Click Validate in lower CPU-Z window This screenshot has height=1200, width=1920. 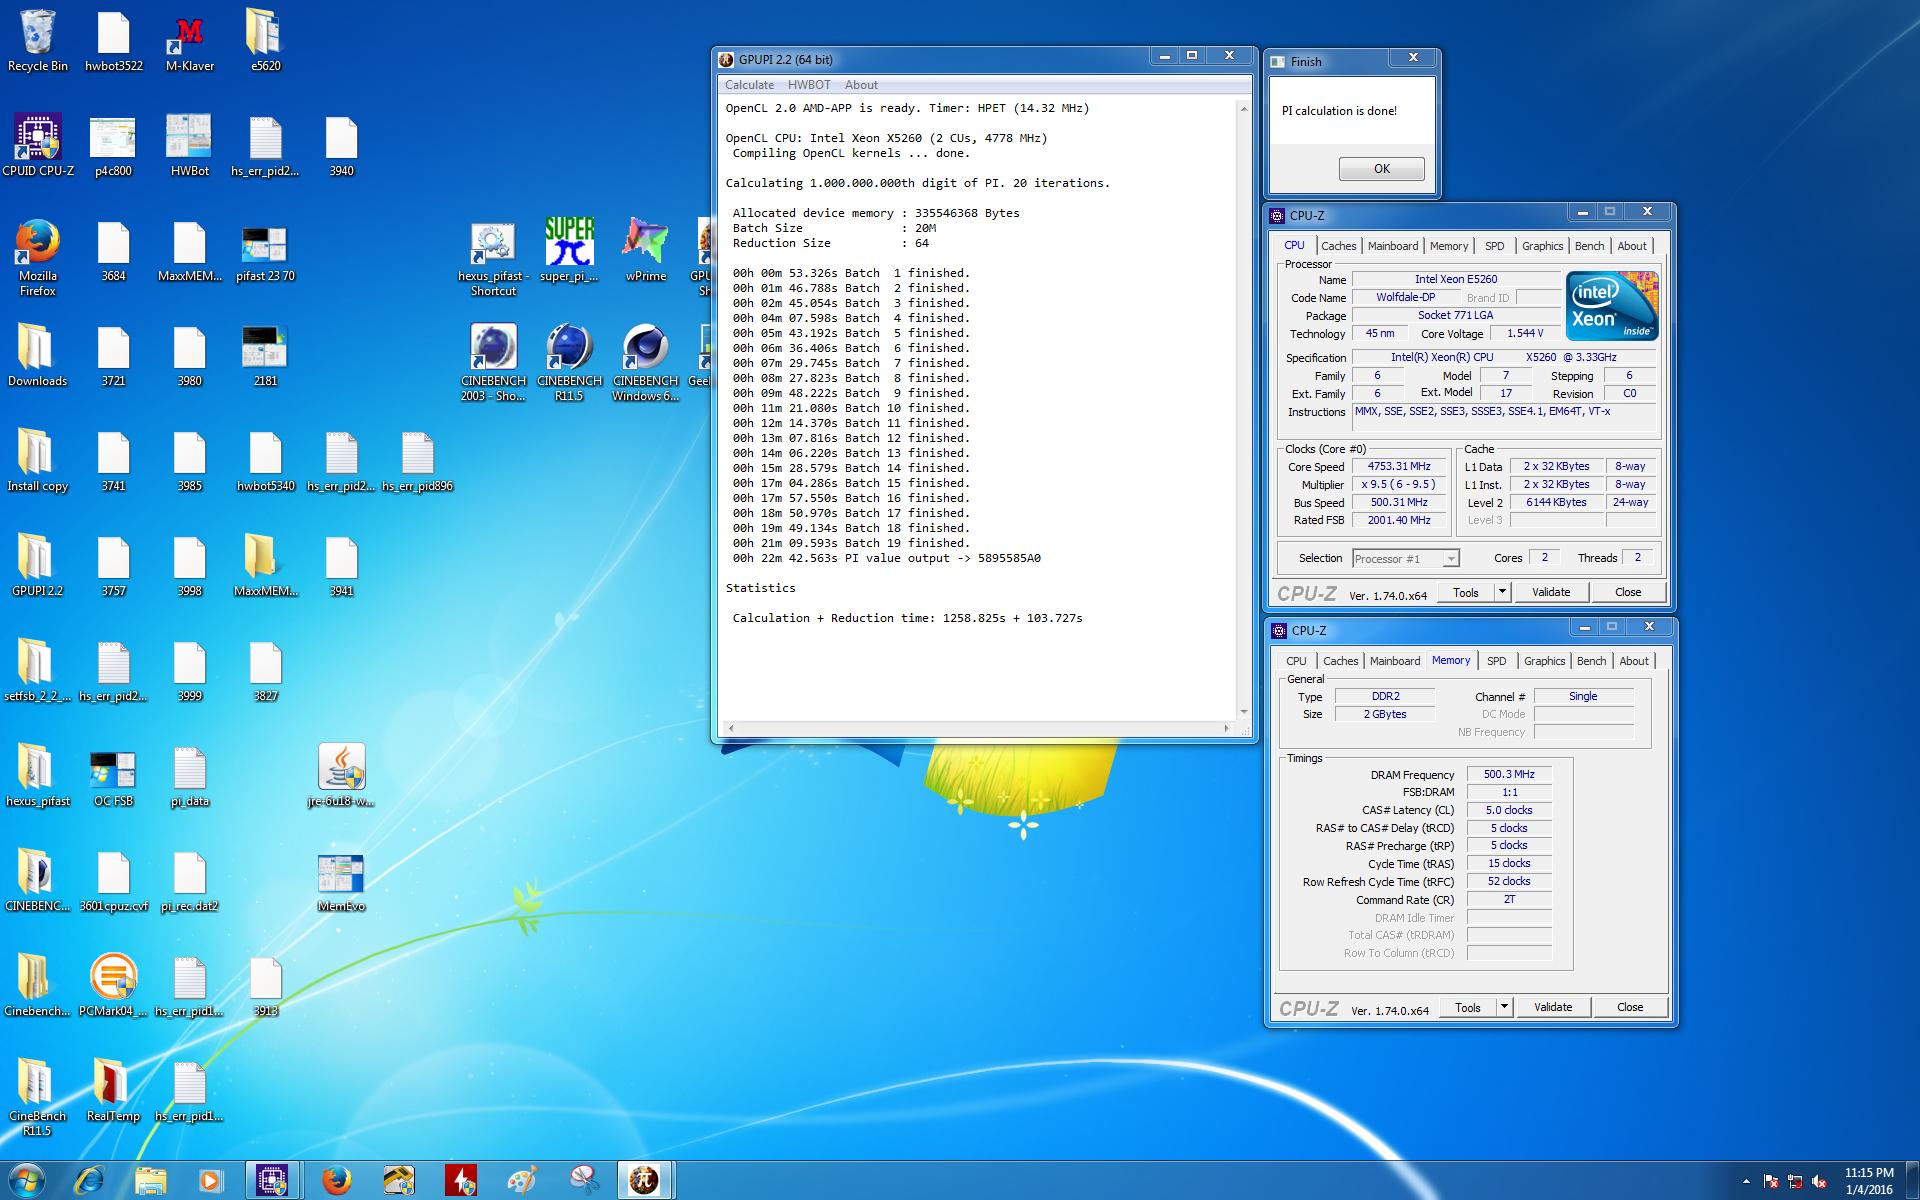[1553, 1007]
